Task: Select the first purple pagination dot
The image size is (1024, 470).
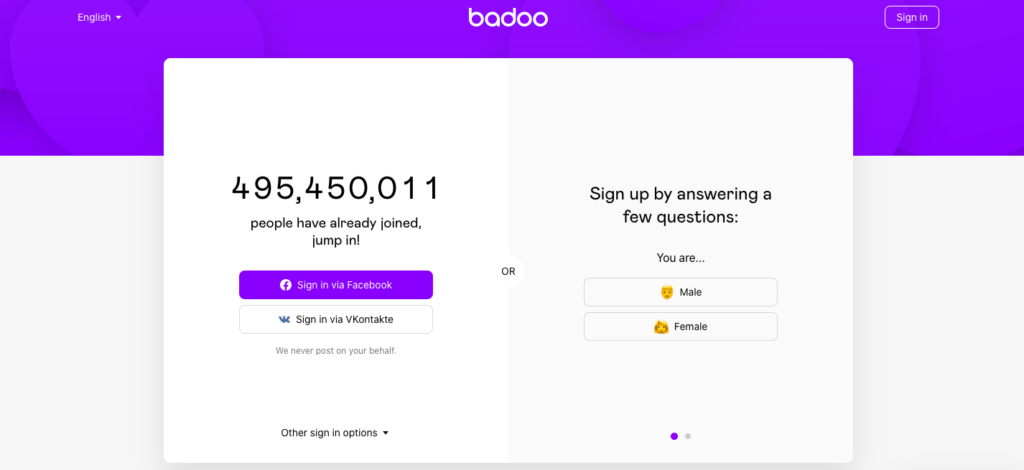Action: [674, 436]
